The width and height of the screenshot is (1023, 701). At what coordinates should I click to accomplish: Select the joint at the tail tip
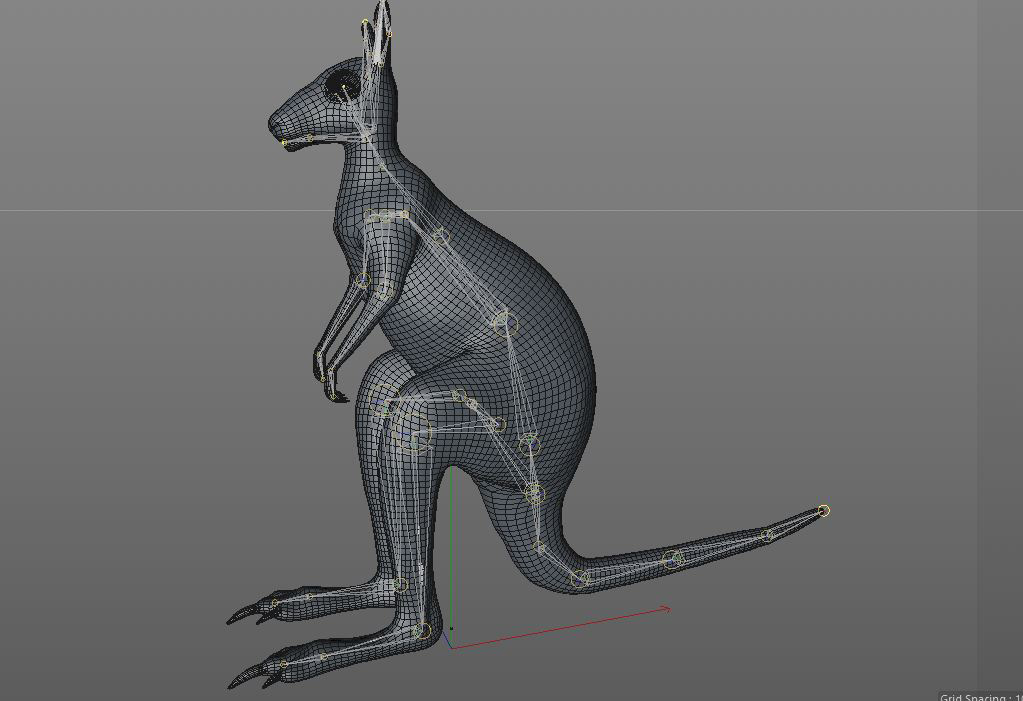[824, 510]
